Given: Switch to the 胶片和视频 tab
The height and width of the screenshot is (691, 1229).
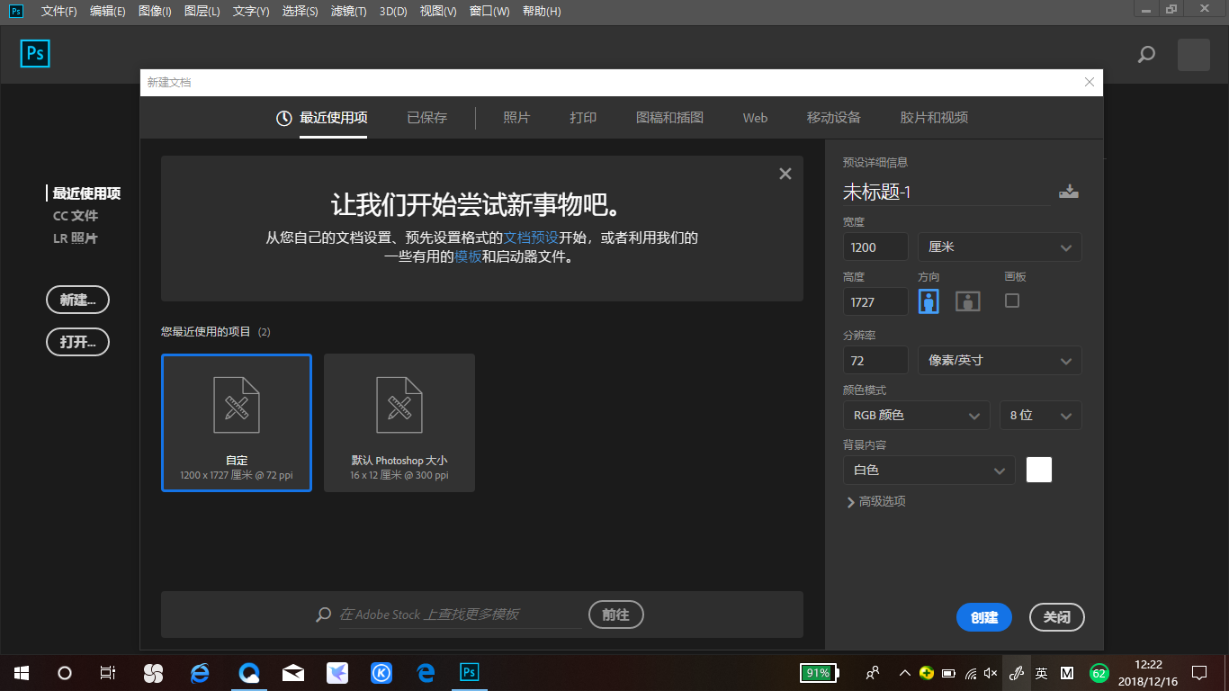Looking at the screenshot, I should click(934, 118).
